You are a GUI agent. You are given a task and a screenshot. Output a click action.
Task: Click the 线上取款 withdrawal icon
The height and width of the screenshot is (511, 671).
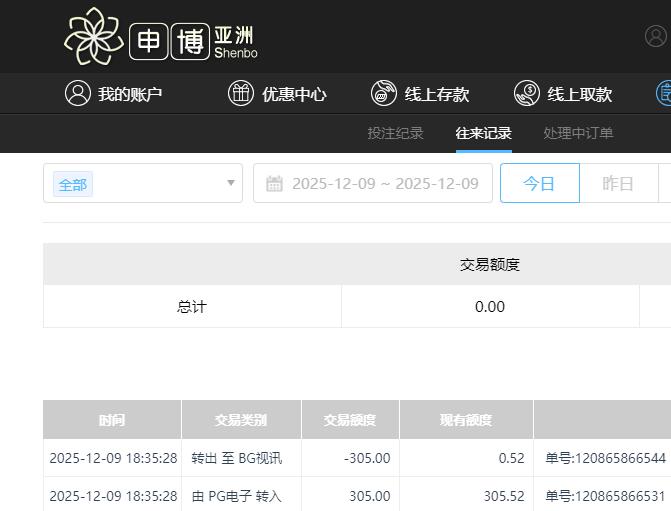tap(527, 94)
